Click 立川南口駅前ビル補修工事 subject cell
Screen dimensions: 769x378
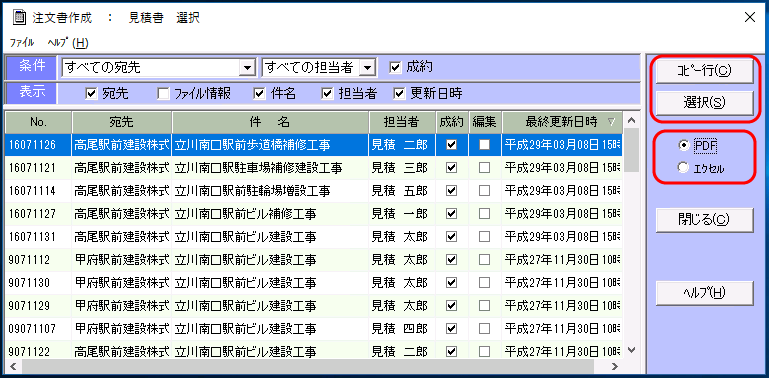tap(270, 214)
